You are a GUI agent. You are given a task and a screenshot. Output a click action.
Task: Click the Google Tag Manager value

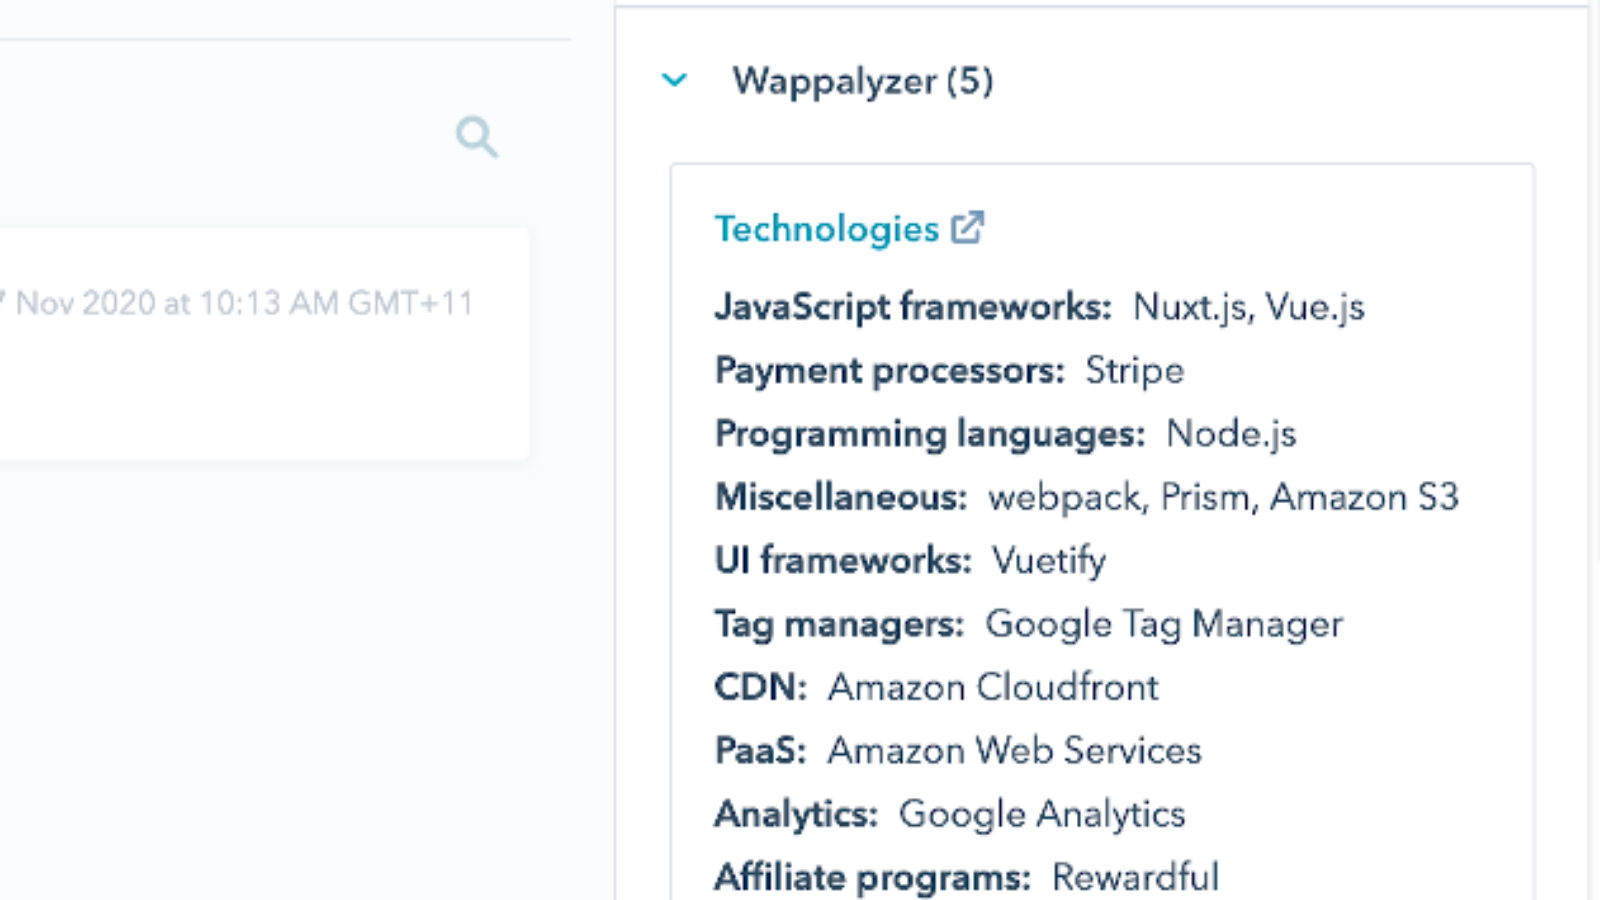pyautogui.click(x=1163, y=624)
